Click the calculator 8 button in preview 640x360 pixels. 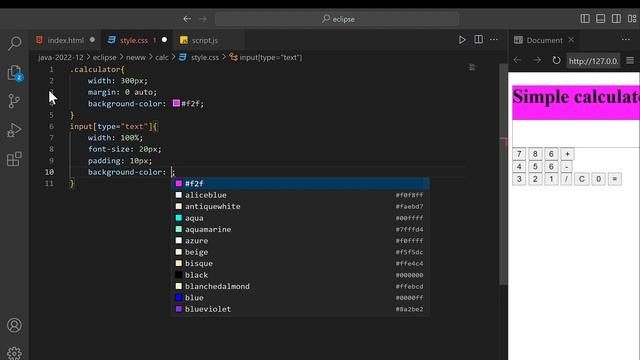tap(535, 154)
